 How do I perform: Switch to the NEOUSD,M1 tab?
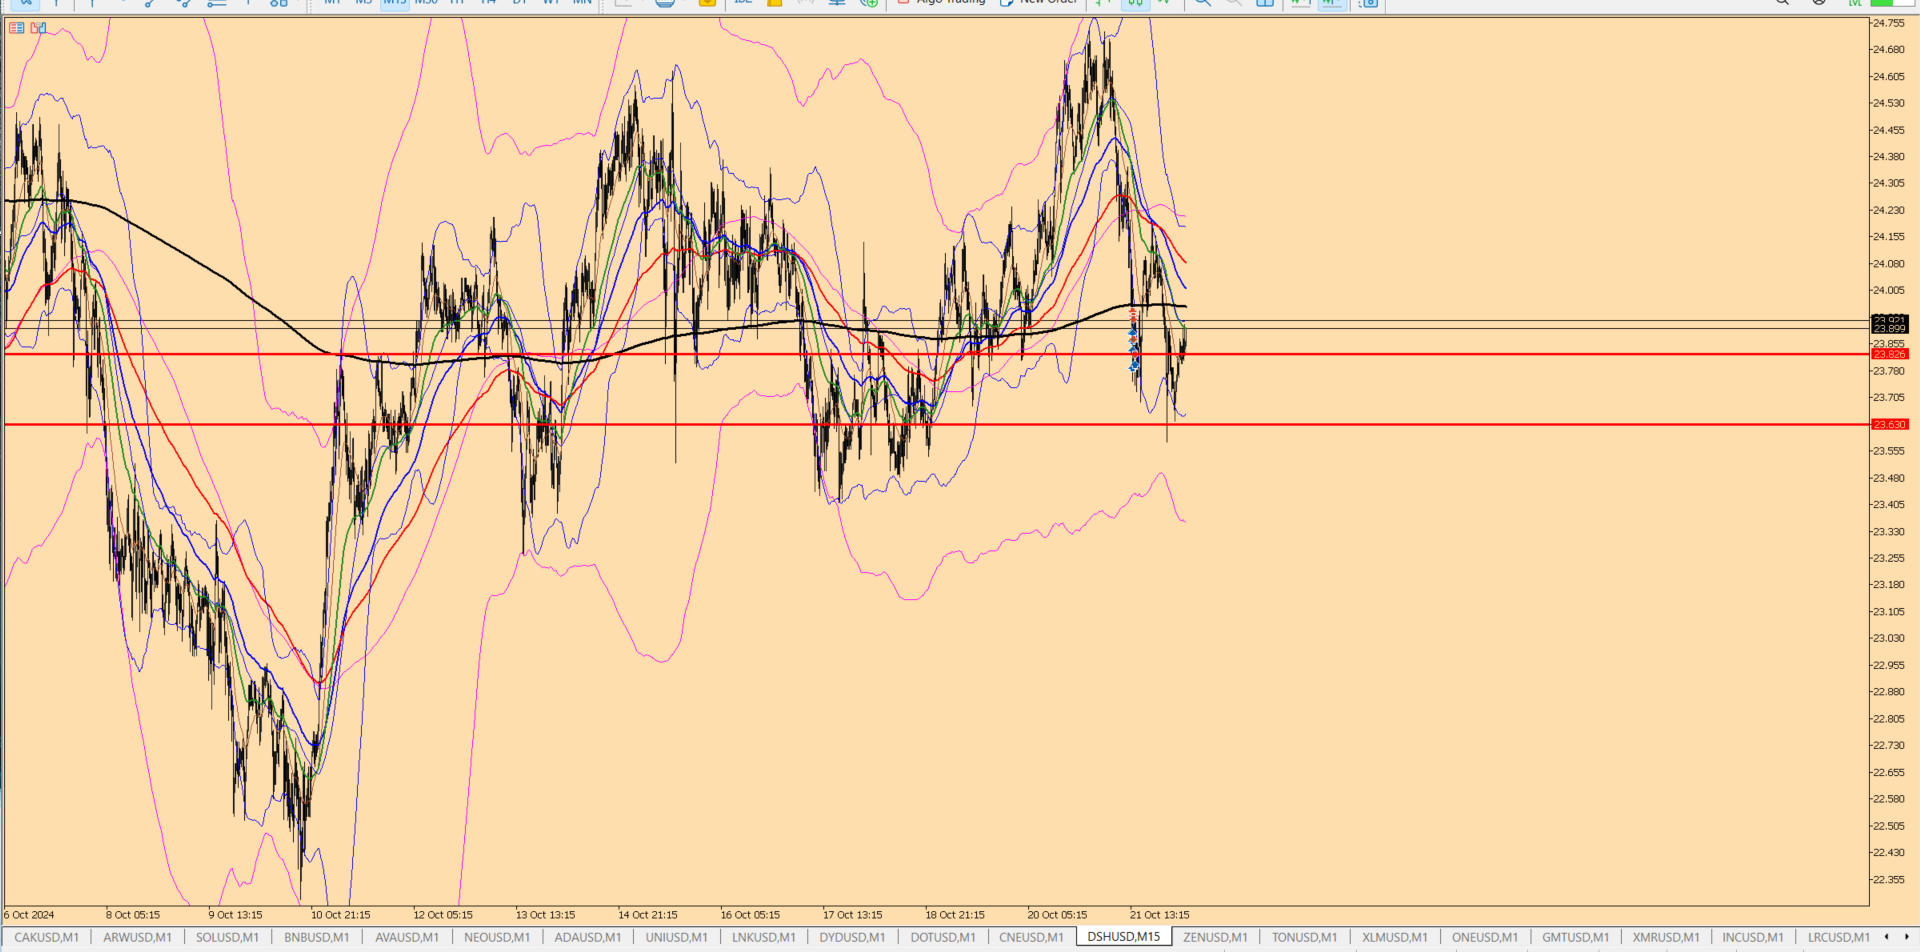click(x=497, y=937)
